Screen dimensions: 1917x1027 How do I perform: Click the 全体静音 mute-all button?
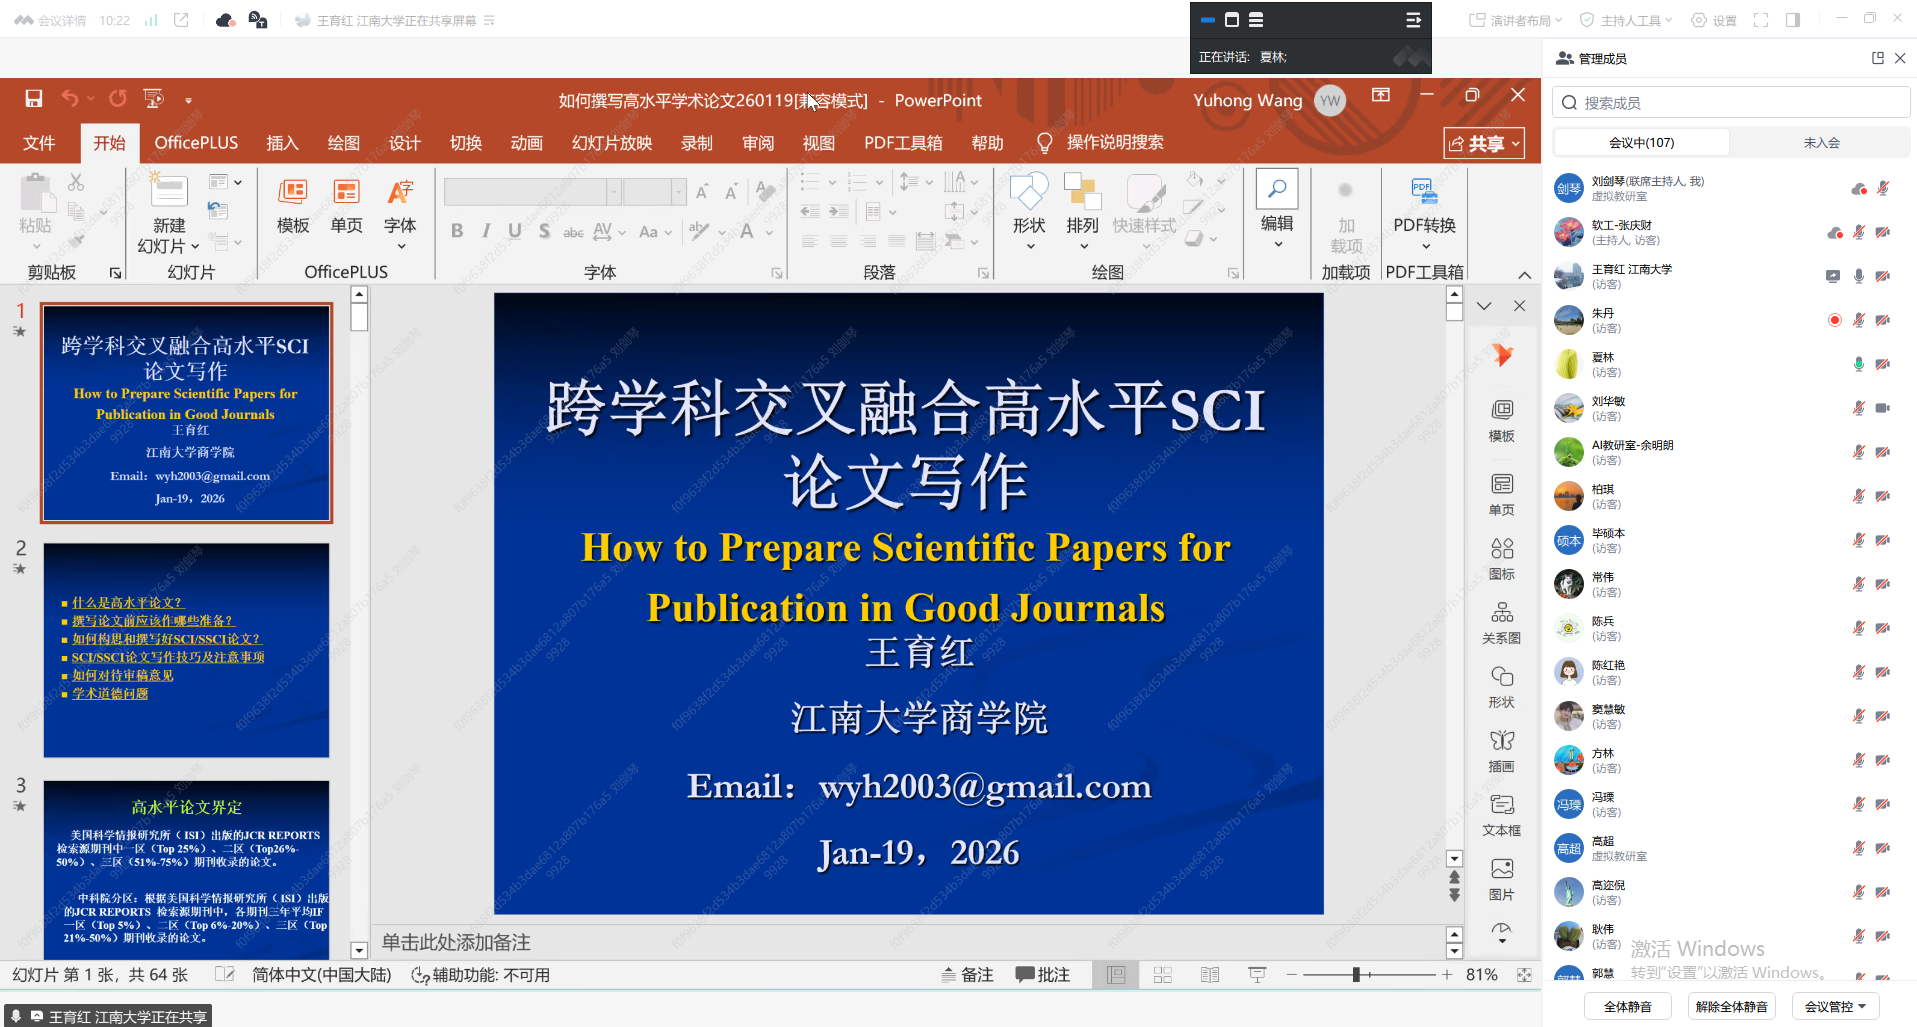pos(1627,1006)
